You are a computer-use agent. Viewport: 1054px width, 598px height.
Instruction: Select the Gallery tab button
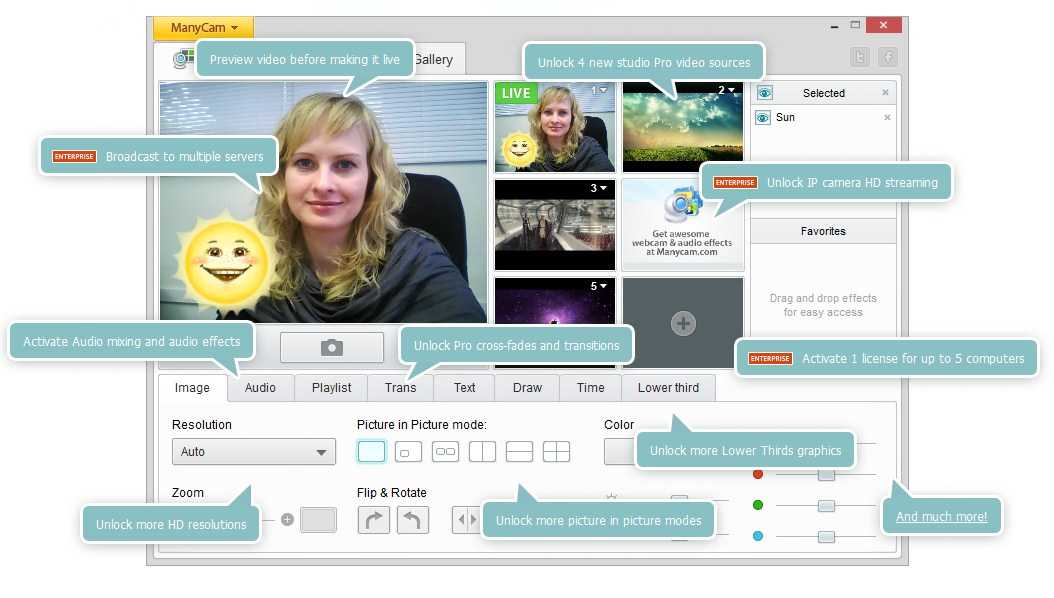pos(435,58)
